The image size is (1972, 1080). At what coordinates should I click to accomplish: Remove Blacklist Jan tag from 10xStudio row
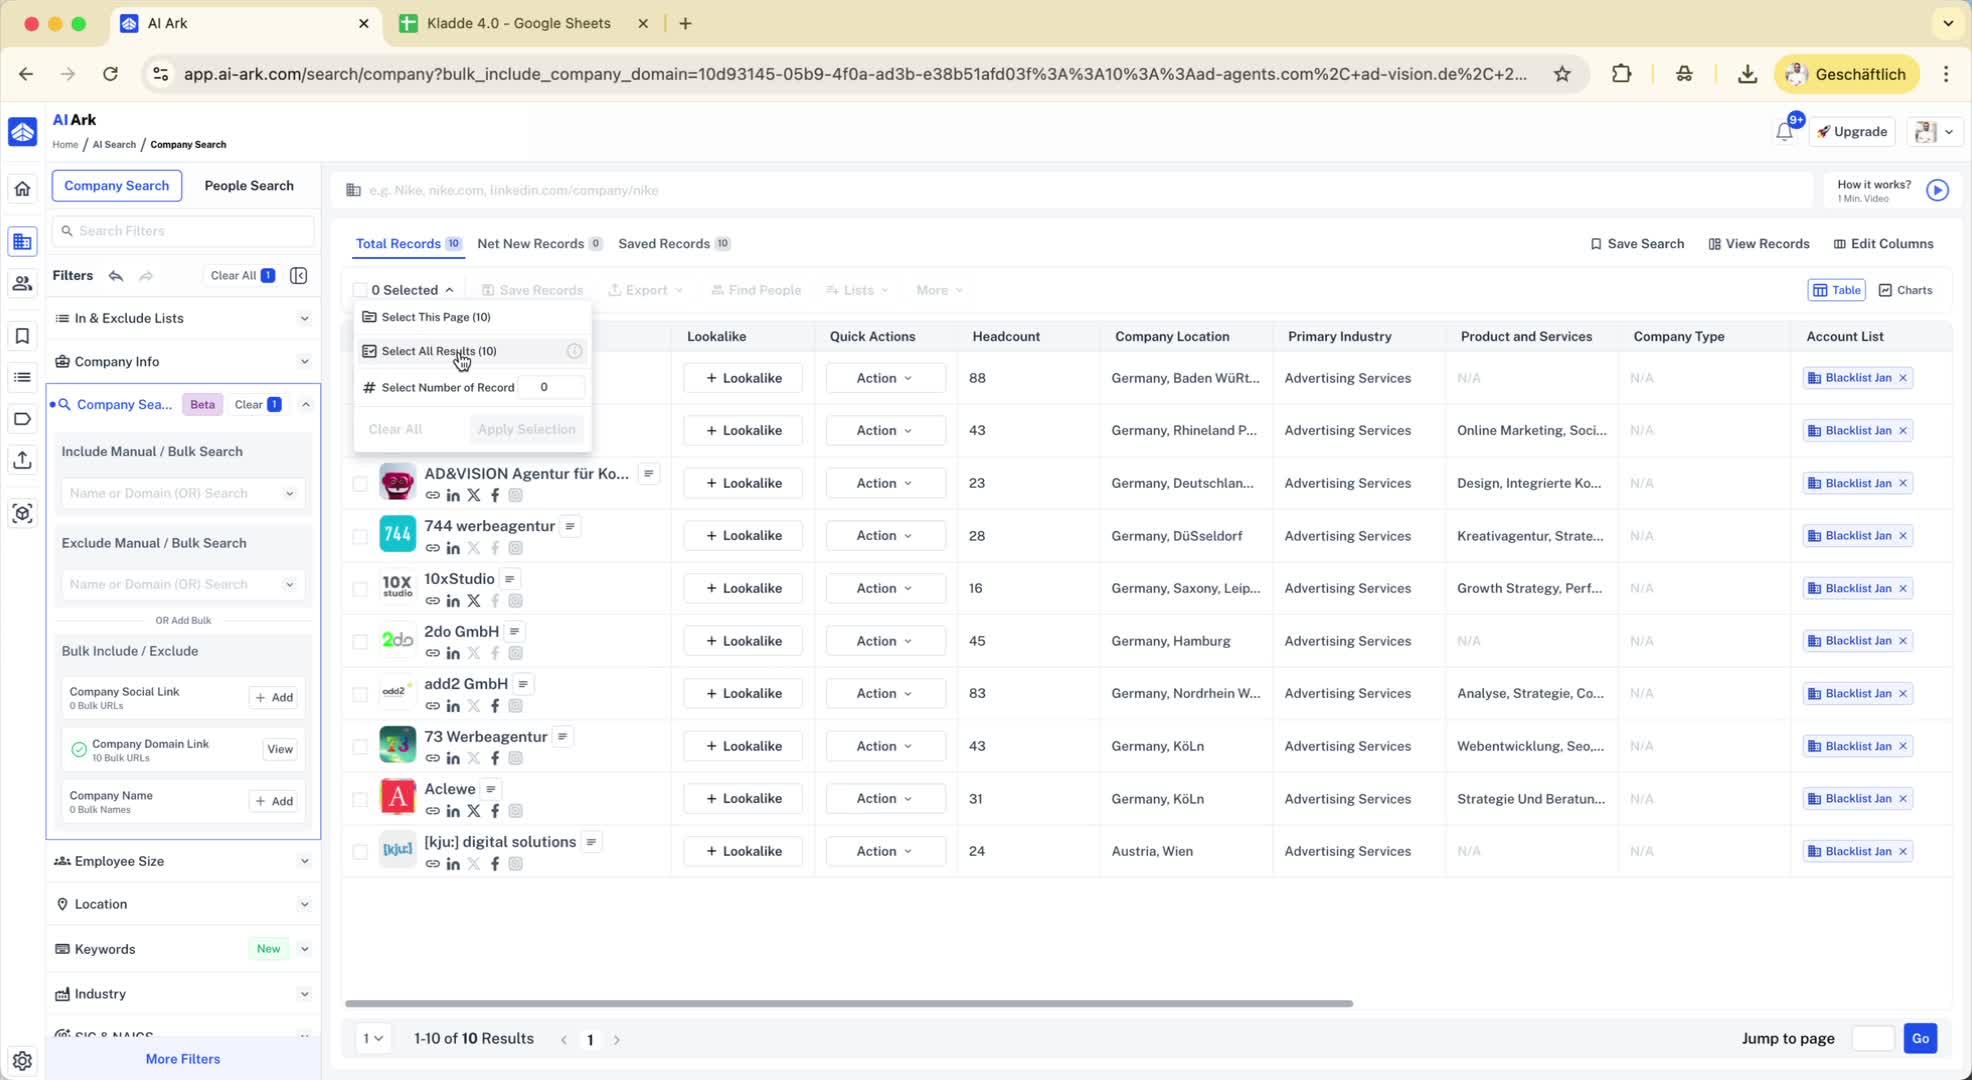(x=1903, y=588)
